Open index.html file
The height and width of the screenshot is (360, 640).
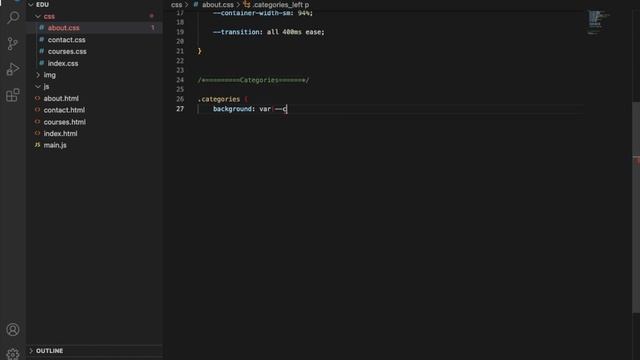[x=60, y=133]
